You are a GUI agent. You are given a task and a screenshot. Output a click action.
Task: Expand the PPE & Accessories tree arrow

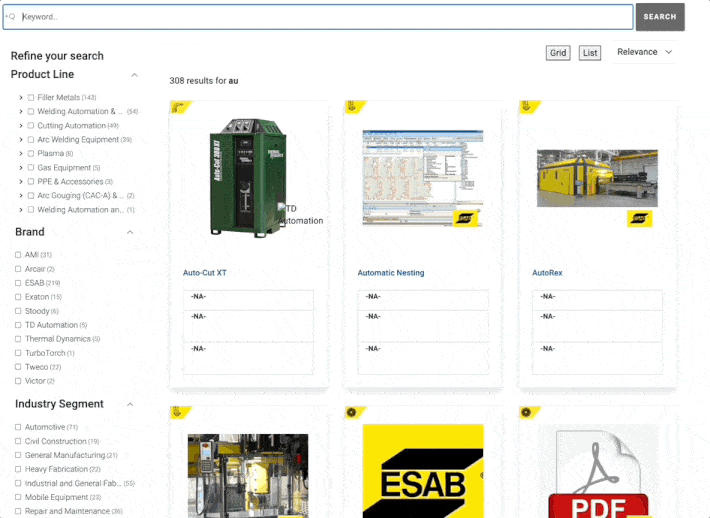[21, 182]
